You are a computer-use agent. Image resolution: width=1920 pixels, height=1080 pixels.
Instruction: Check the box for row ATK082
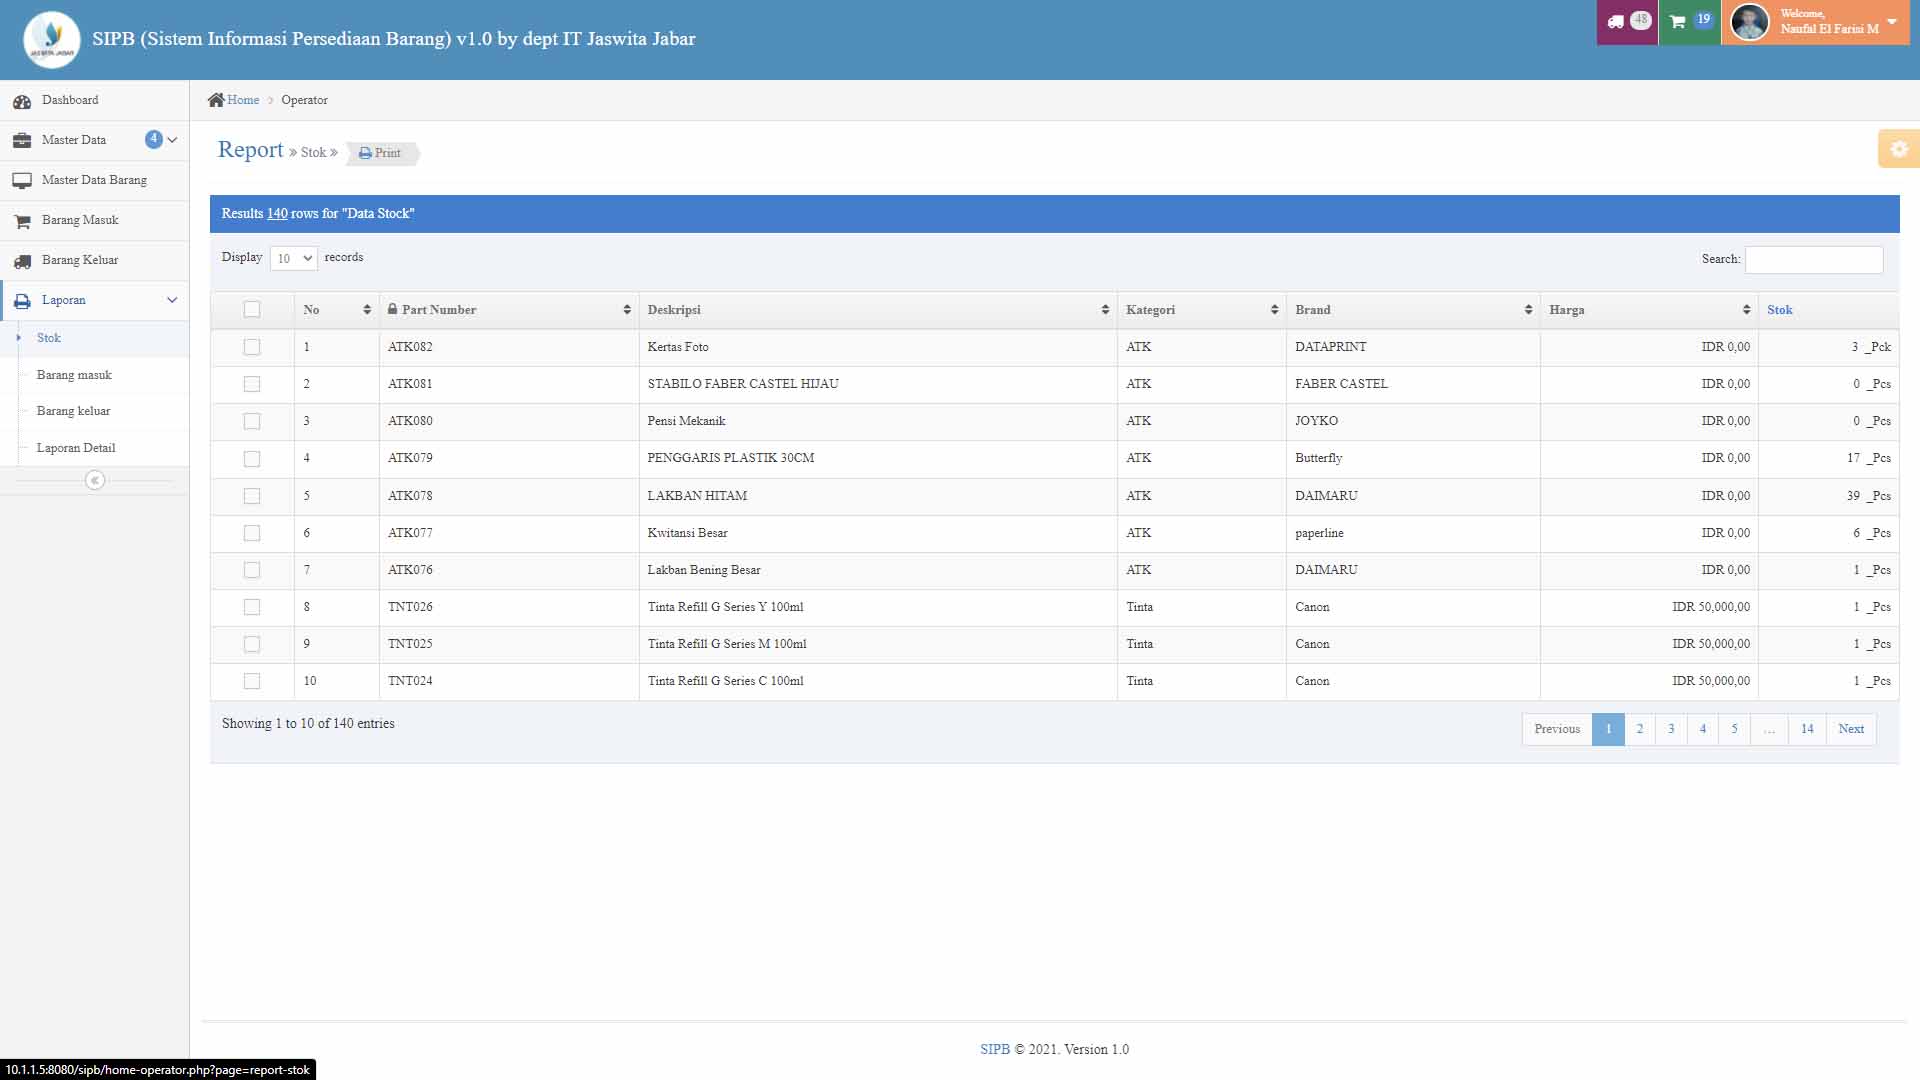click(x=252, y=347)
